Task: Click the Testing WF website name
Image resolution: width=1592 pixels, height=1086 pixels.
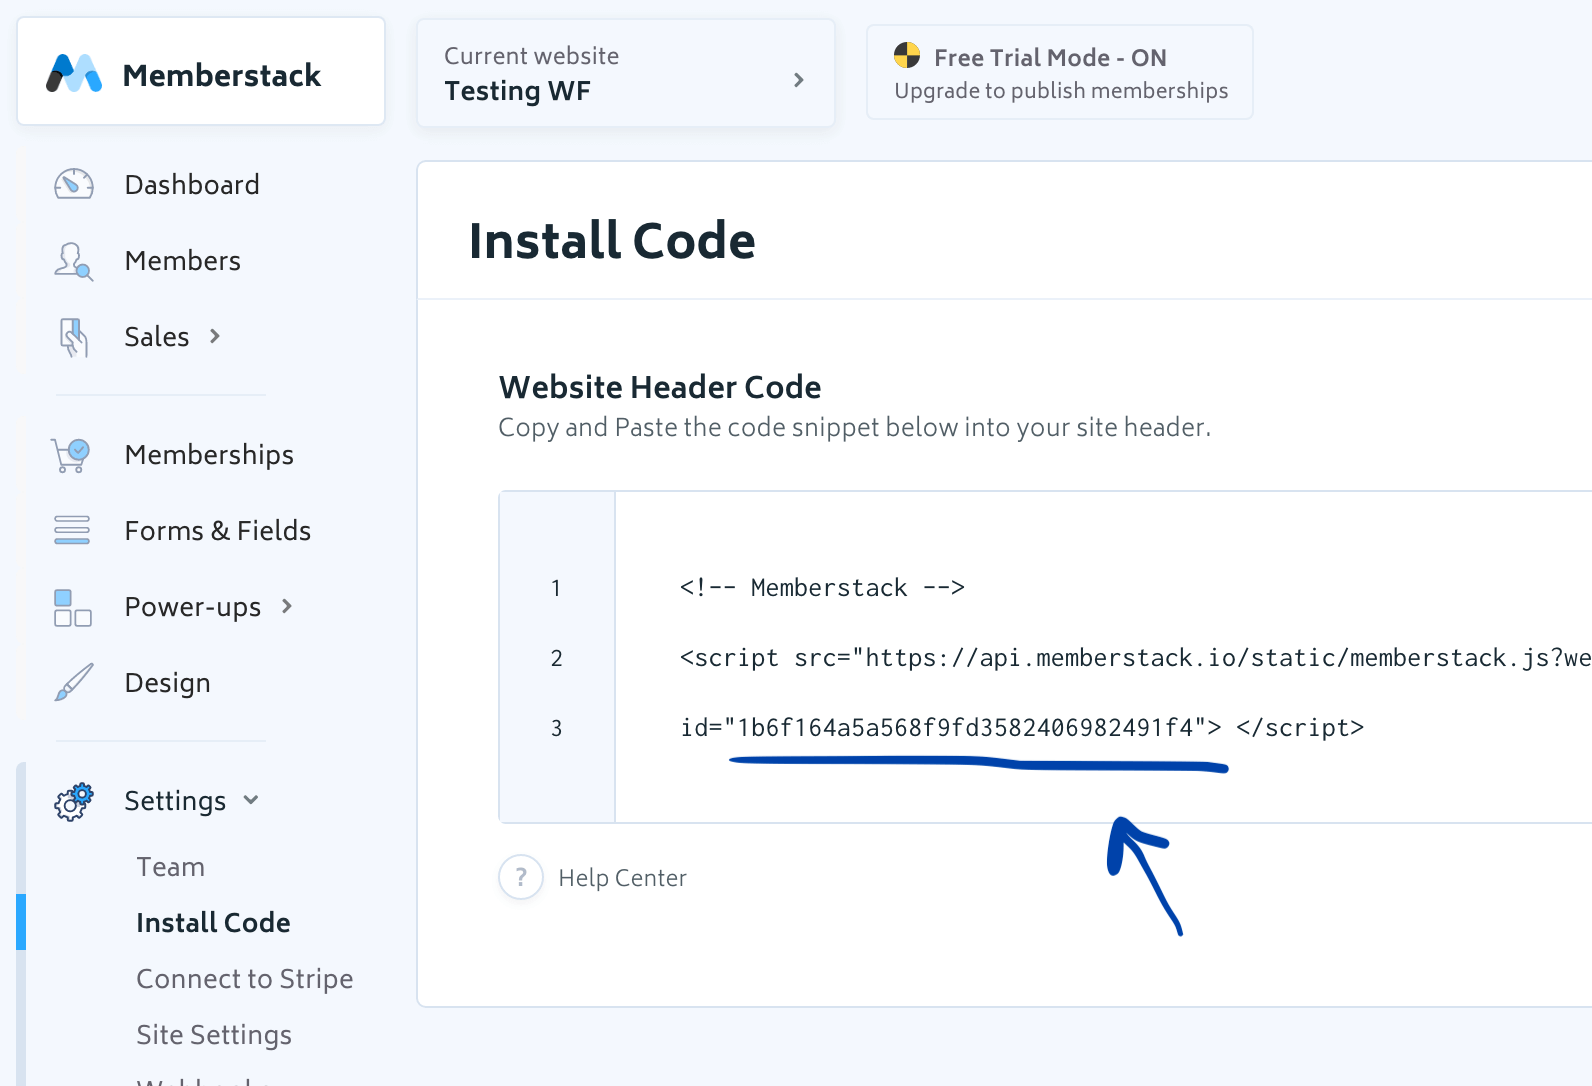Action: [518, 90]
